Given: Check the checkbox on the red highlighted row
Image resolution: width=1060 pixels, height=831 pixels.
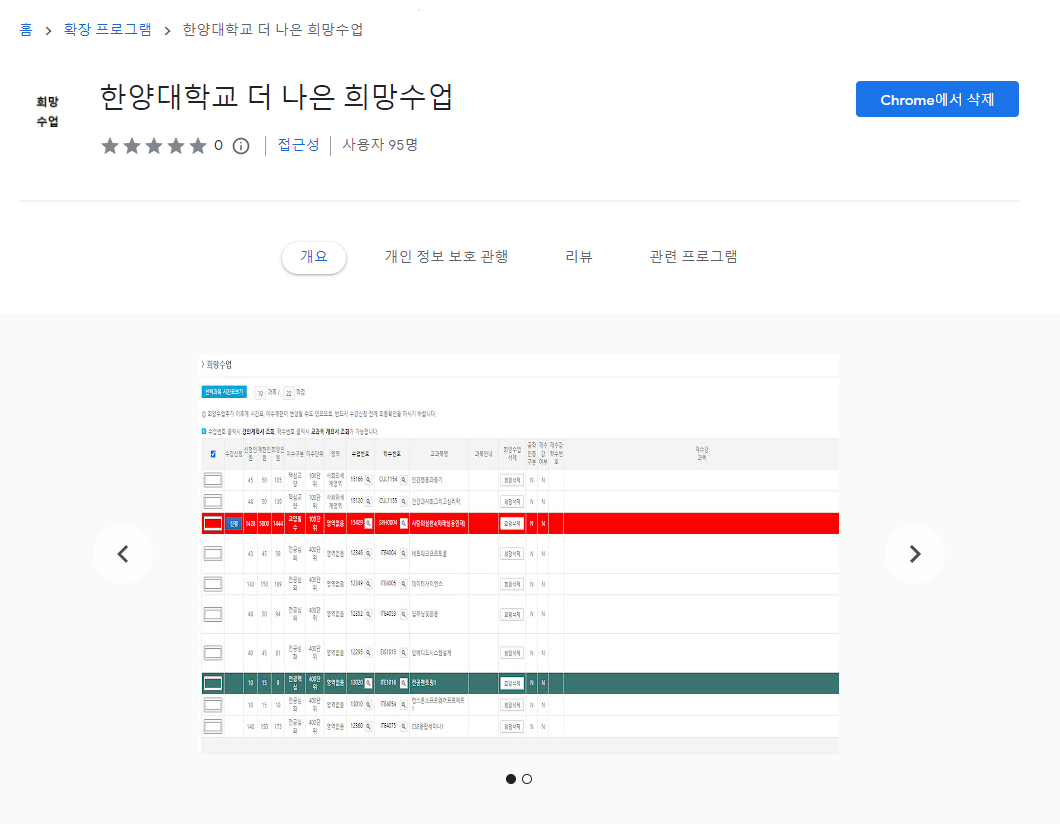Looking at the screenshot, I should click(213, 522).
